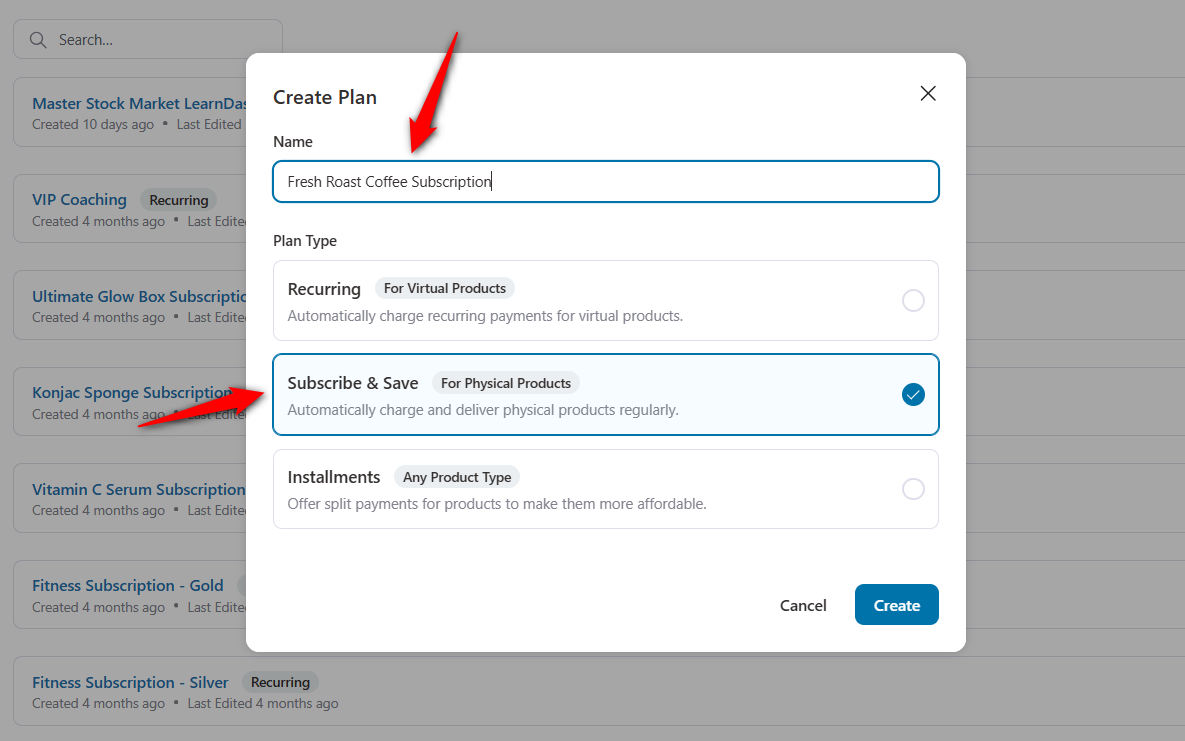Open the Vitamin C Serum Subscription plan
Viewport: 1185px width, 741px height.
point(138,489)
